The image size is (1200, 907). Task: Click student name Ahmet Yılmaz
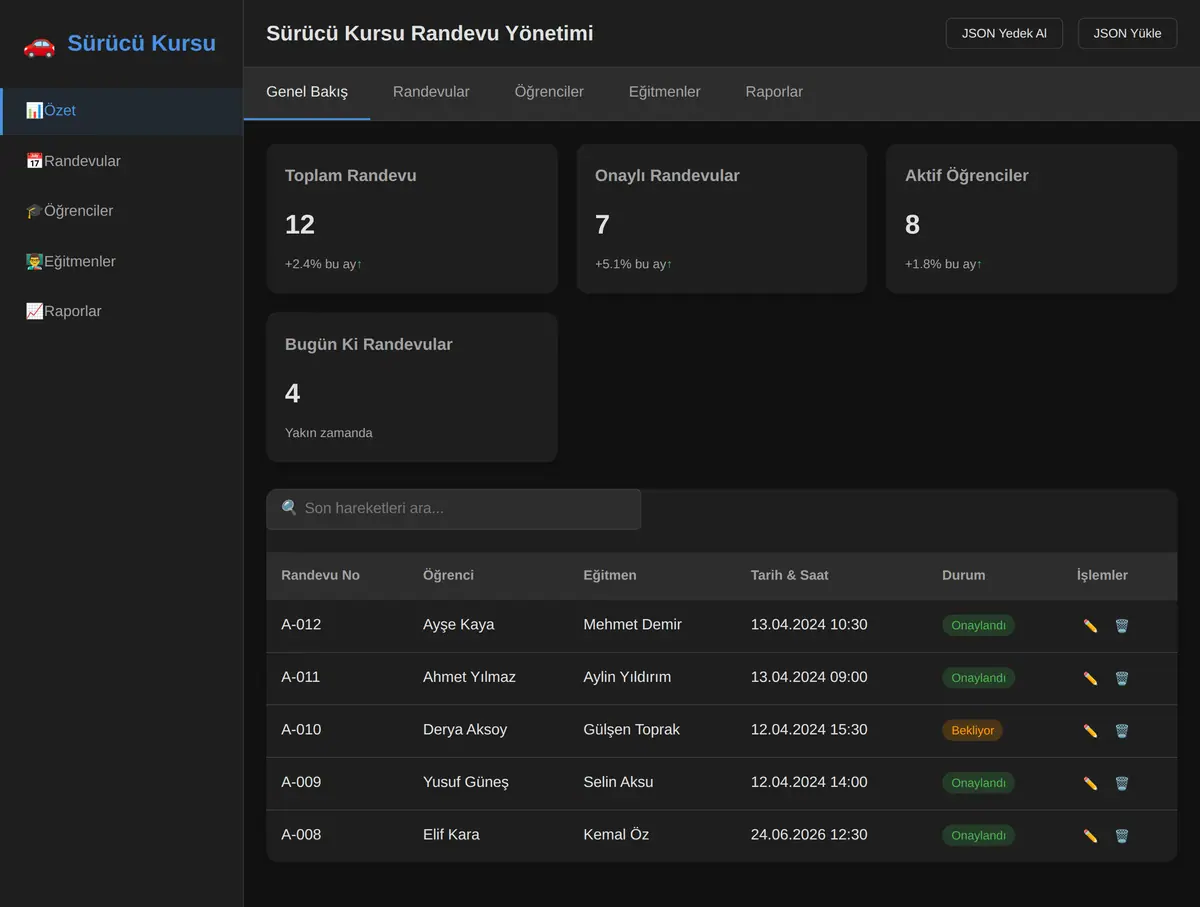coord(469,677)
